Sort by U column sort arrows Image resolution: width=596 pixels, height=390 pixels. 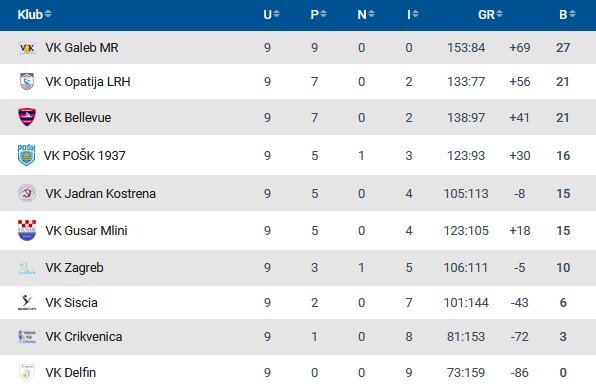[x=276, y=14]
